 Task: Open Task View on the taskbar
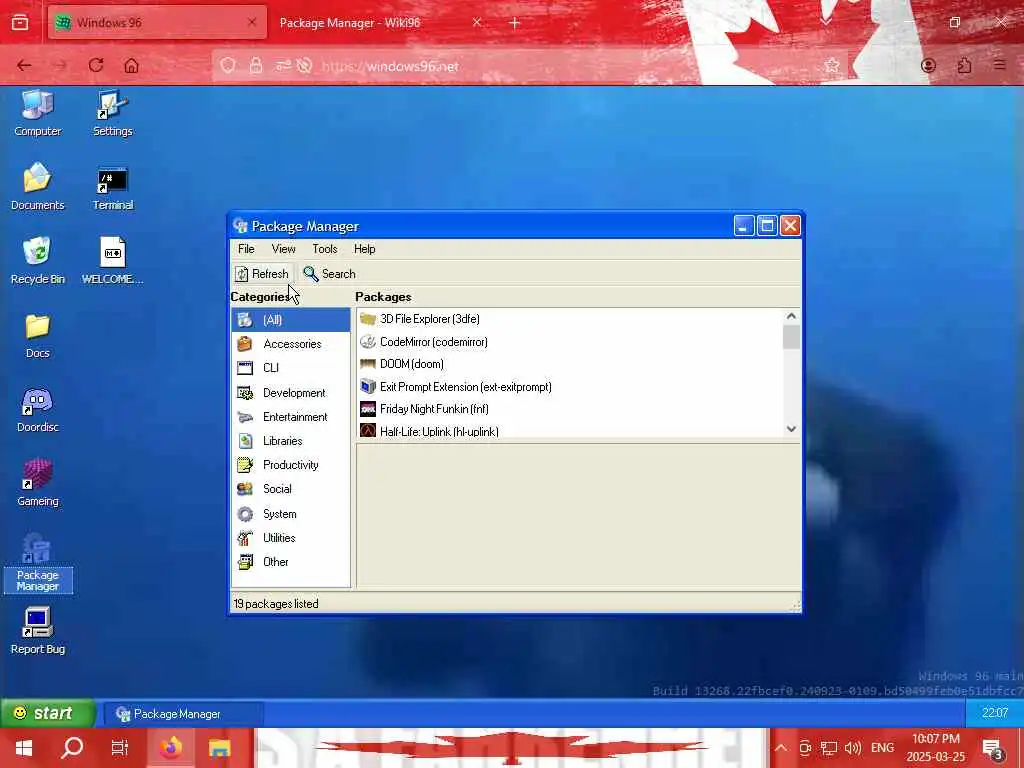120,748
